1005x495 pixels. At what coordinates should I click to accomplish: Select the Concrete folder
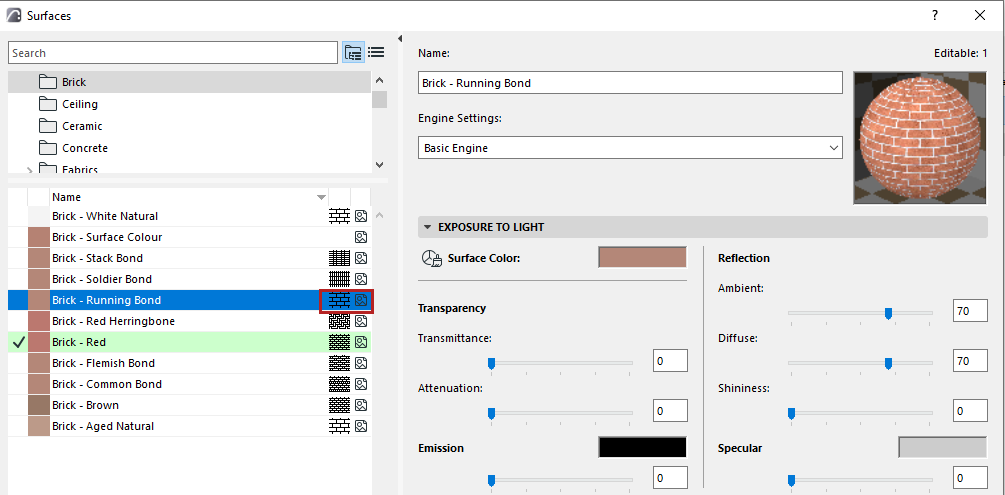pyautogui.click(x=84, y=148)
